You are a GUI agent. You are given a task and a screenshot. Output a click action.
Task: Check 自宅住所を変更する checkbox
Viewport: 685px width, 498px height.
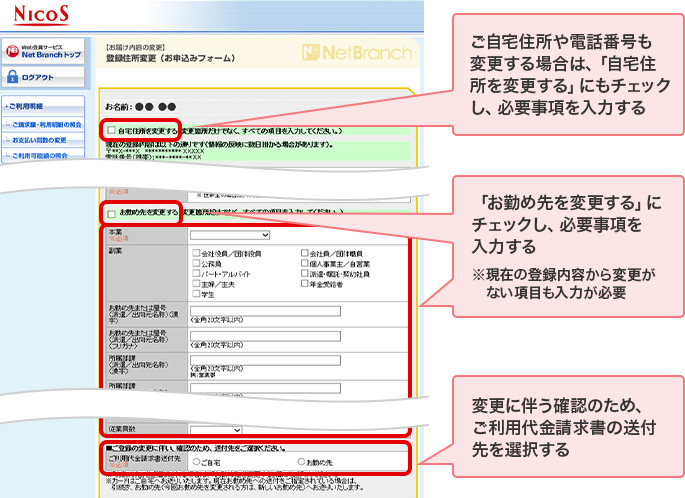tap(111, 131)
